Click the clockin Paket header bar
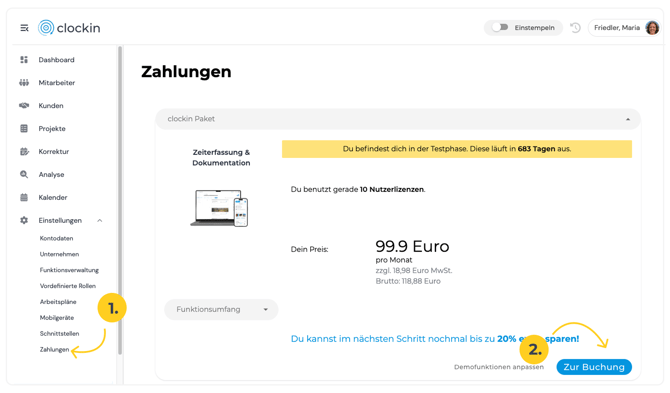 click(398, 119)
